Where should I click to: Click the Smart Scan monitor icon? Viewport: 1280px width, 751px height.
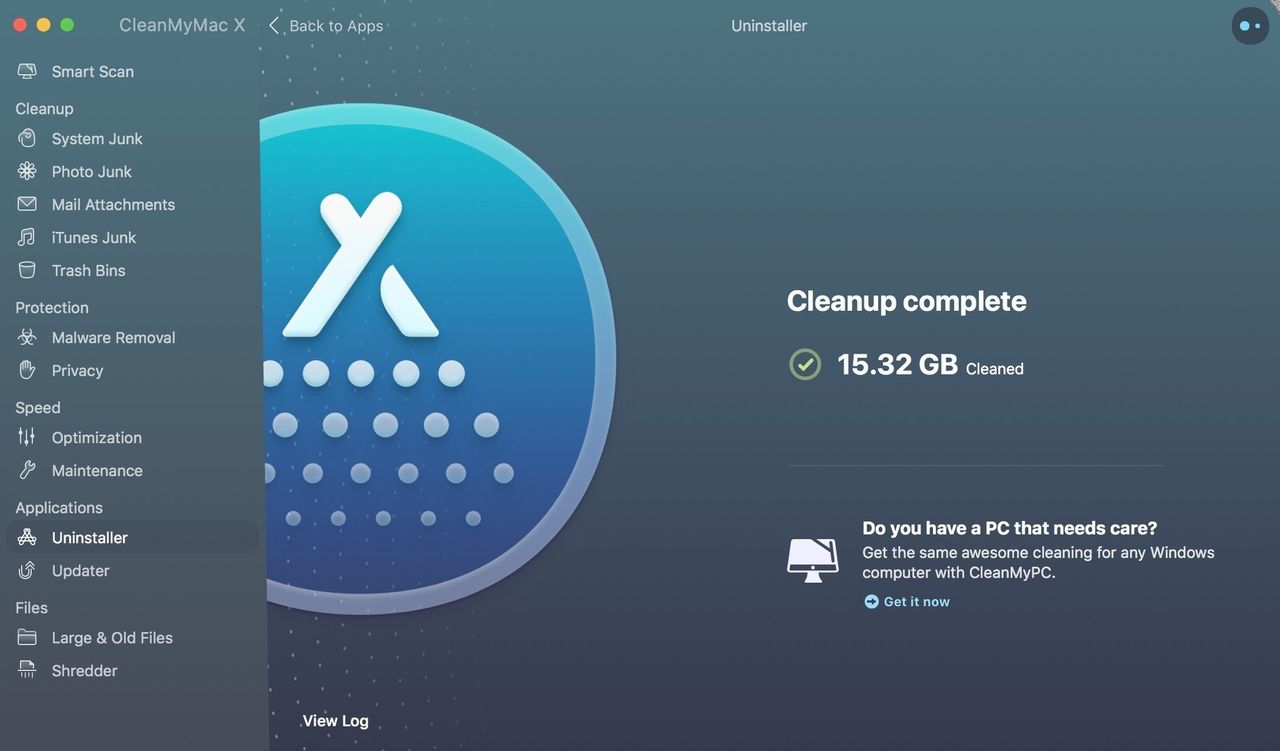click(27, 71)
